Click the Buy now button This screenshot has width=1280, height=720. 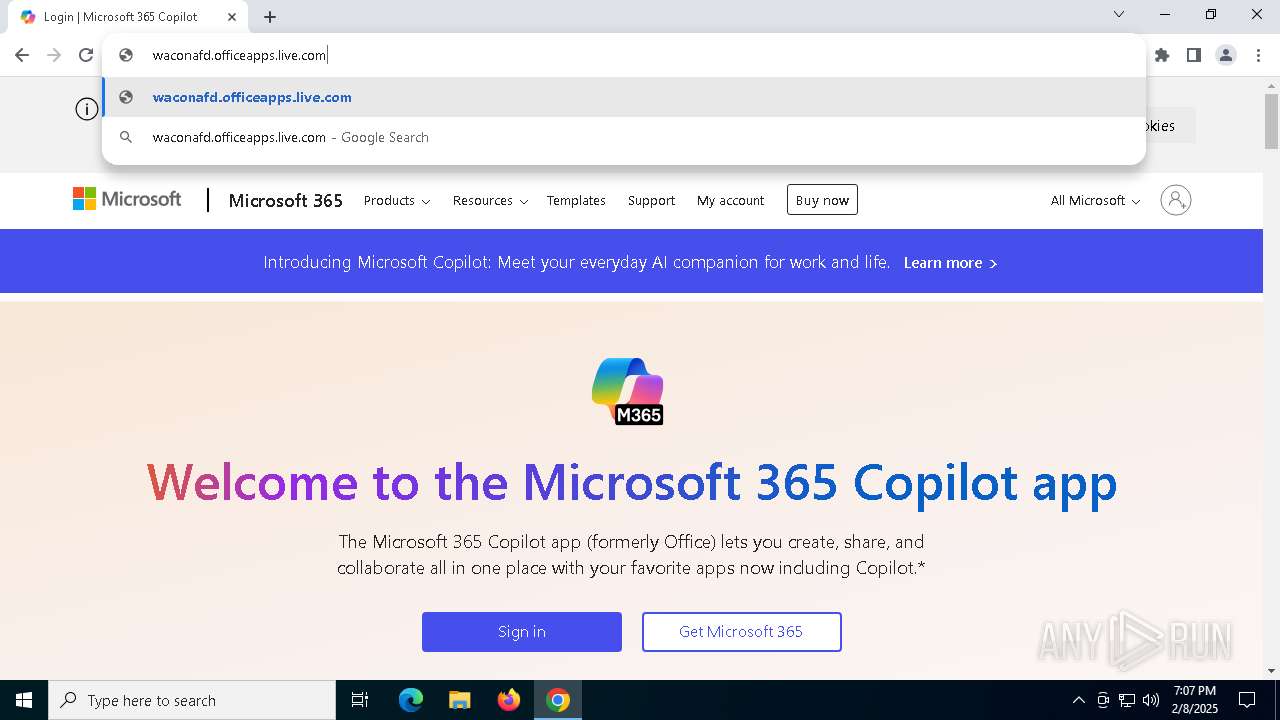[822, 200]
